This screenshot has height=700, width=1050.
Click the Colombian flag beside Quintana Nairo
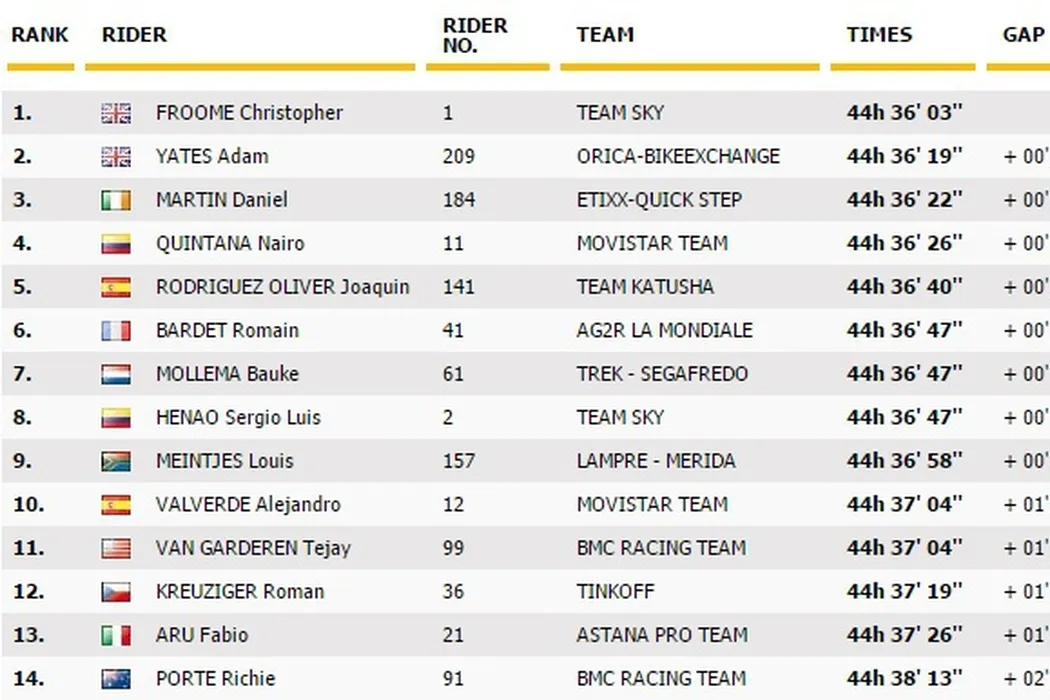coord(116,244)
